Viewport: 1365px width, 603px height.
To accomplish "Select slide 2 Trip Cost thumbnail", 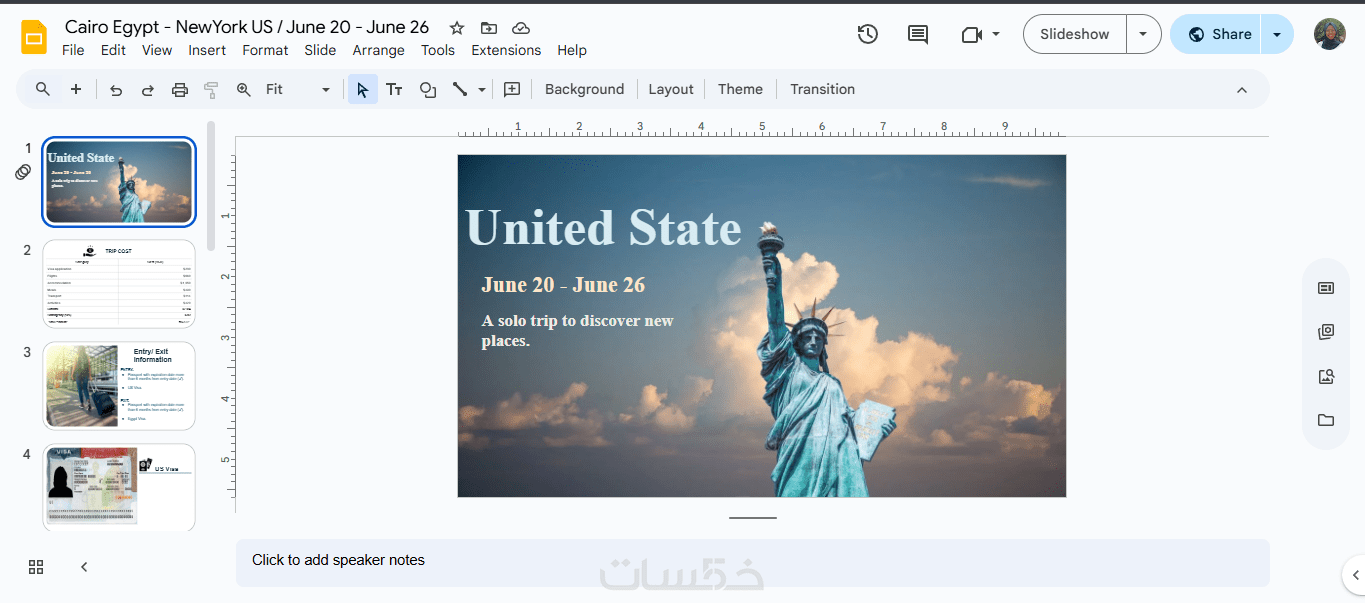I will 119,283.
